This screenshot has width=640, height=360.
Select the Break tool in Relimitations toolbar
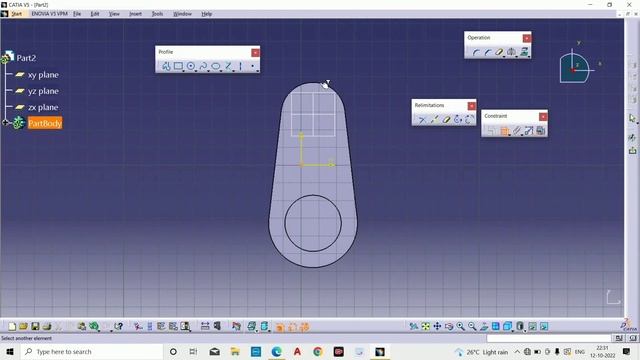click(x=434, y=119)
